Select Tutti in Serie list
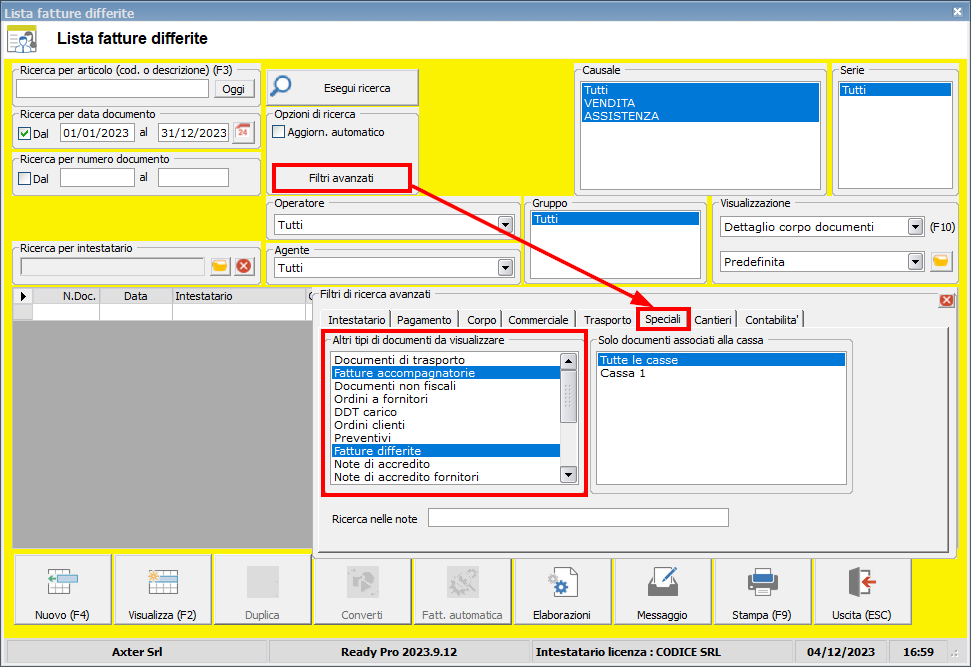This screenshot has width=971, height=667. pyautogui.click(x=895, y=90)
